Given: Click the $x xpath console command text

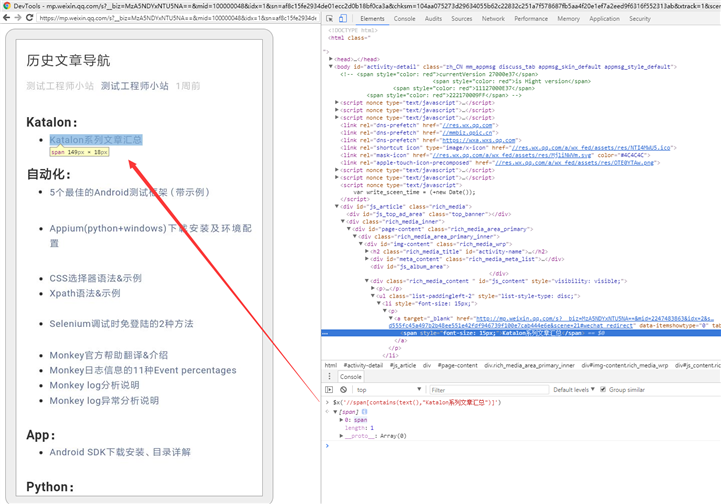Looking at the screenshot, I should (417, 402).
